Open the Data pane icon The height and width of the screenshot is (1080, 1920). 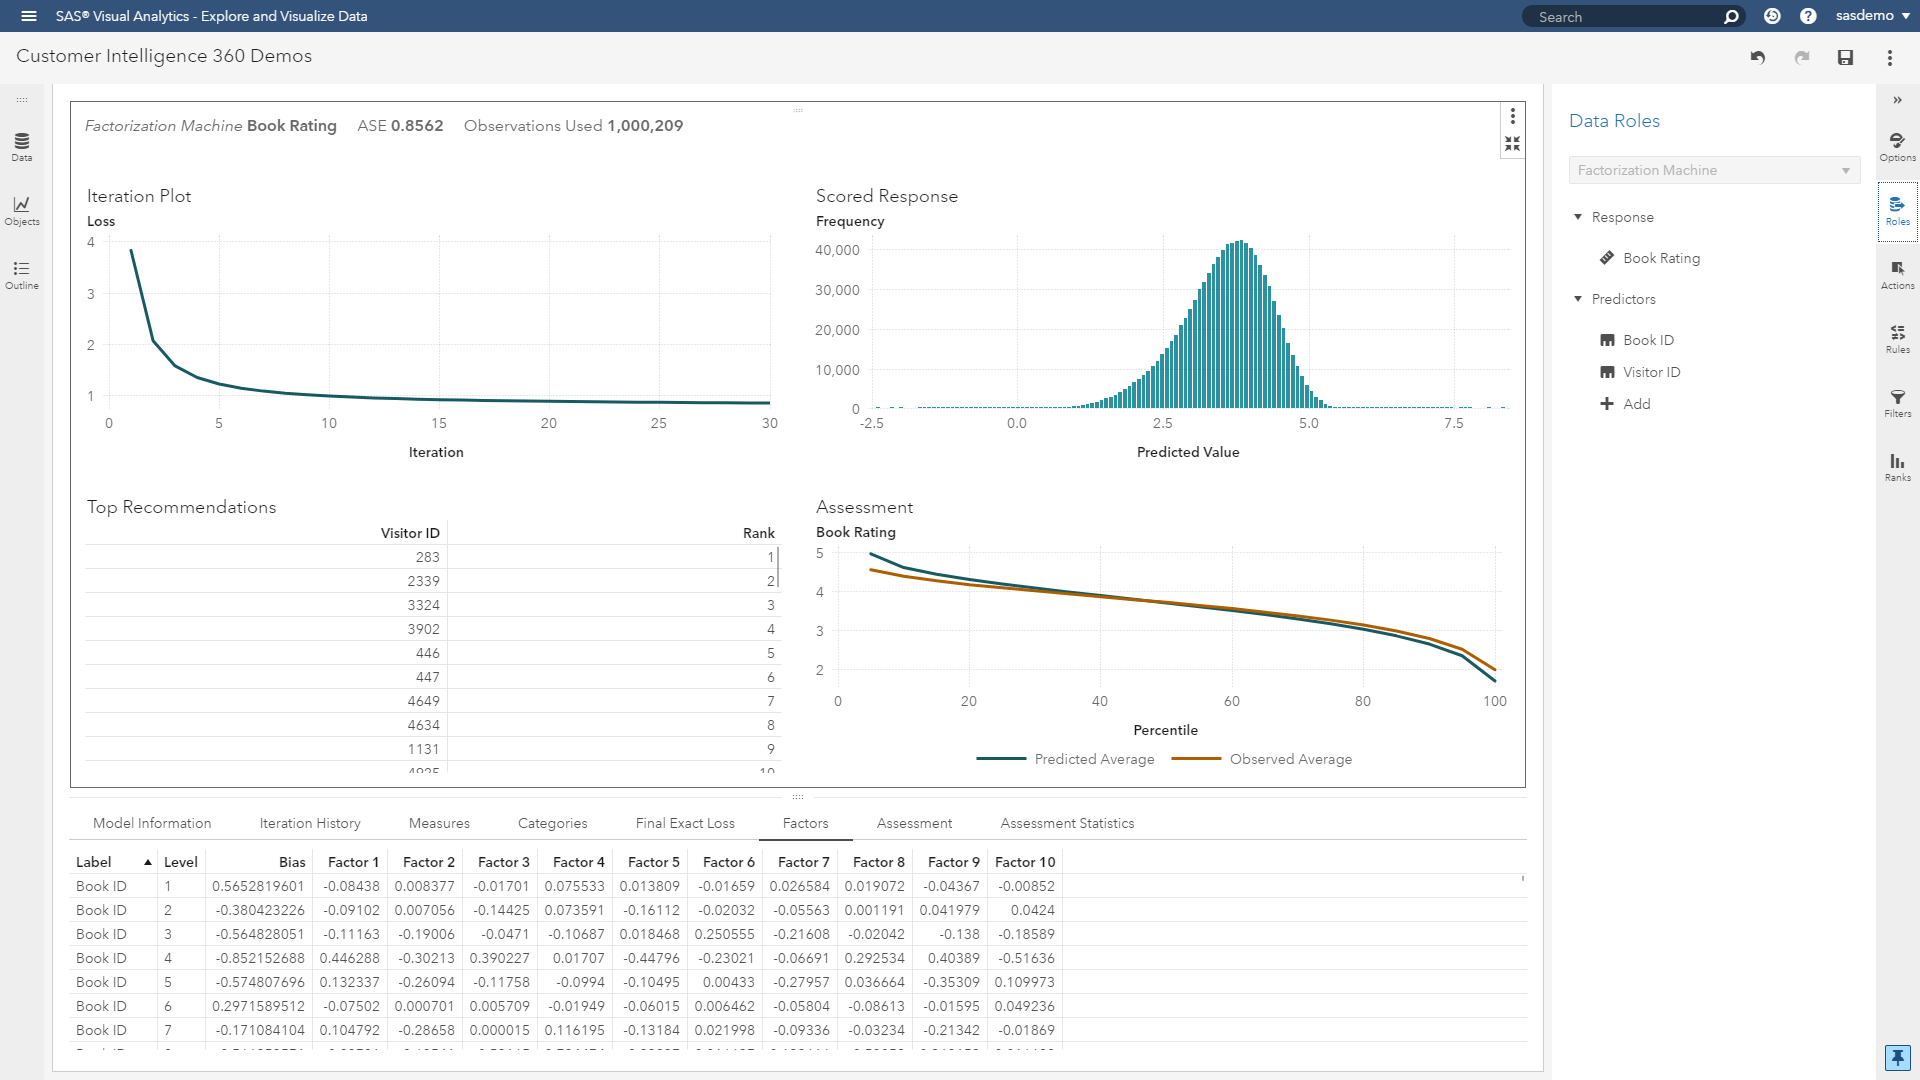point(21,146)
